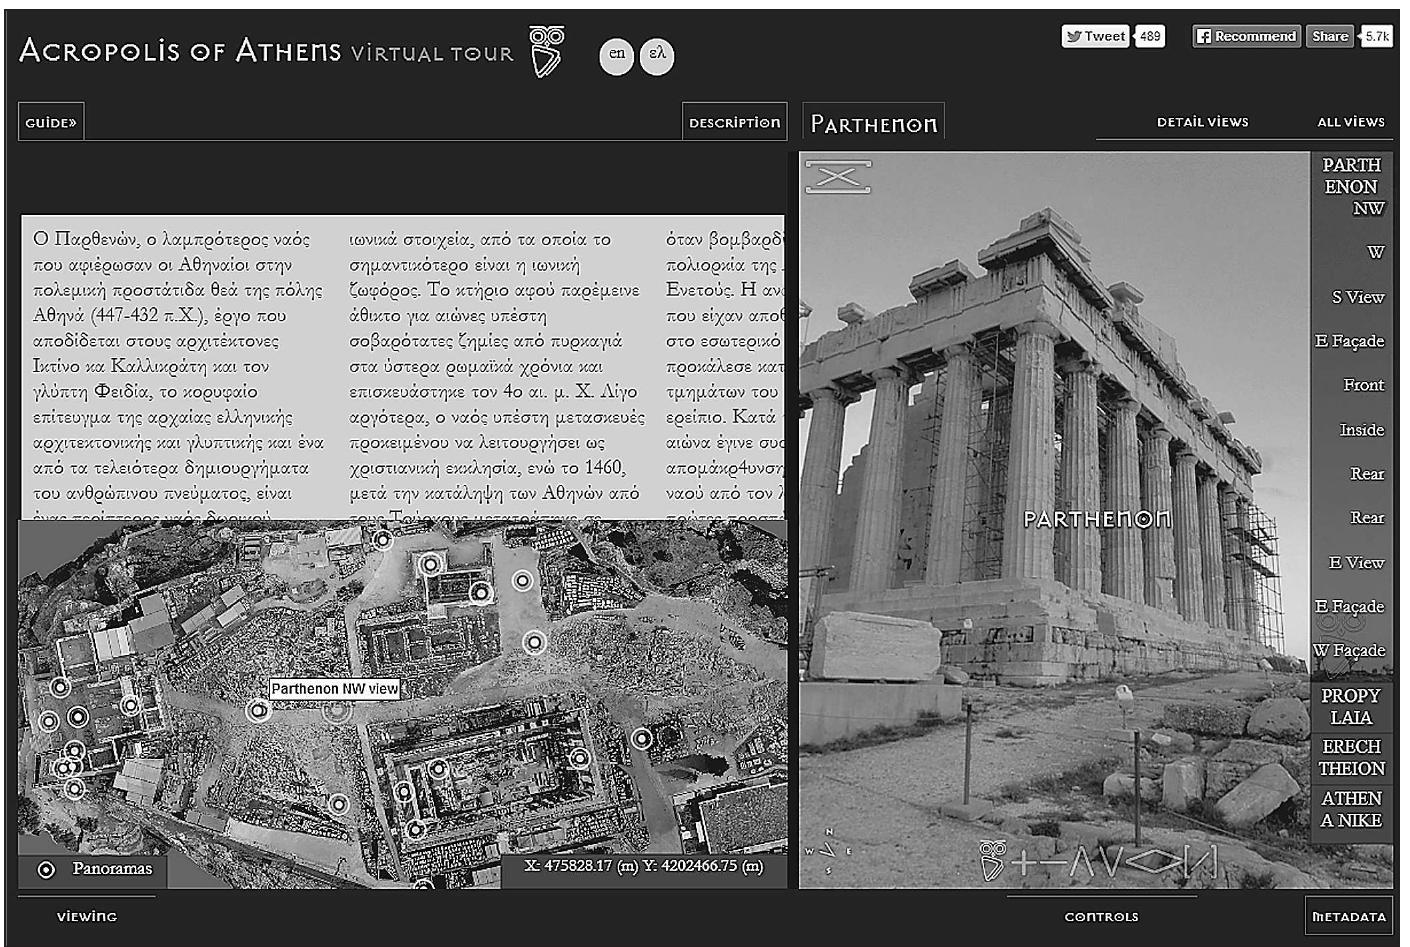1410x947 pixels.
Task: Toggle the Panoramas layer on the map
Action: click(x=46, y=870)
